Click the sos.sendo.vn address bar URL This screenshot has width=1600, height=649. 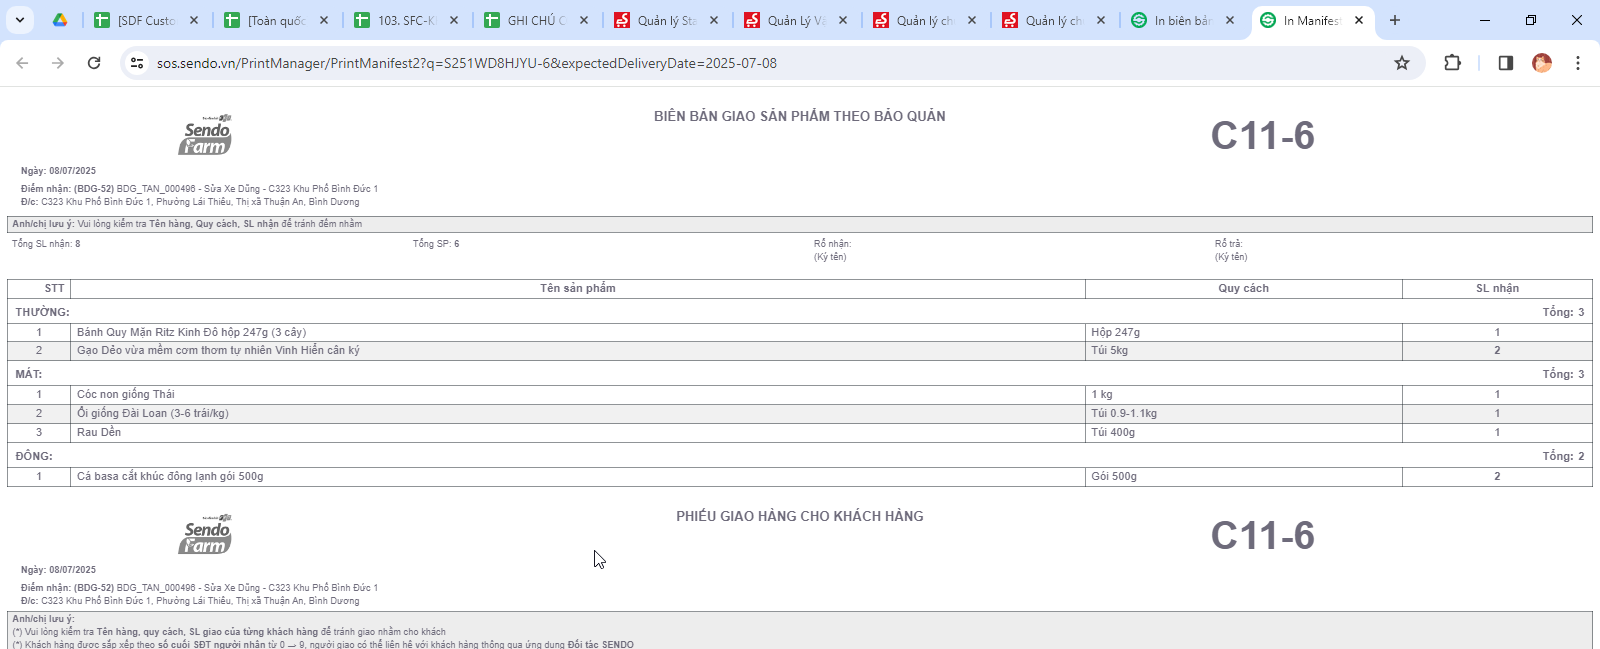click(x=467, y=63)
